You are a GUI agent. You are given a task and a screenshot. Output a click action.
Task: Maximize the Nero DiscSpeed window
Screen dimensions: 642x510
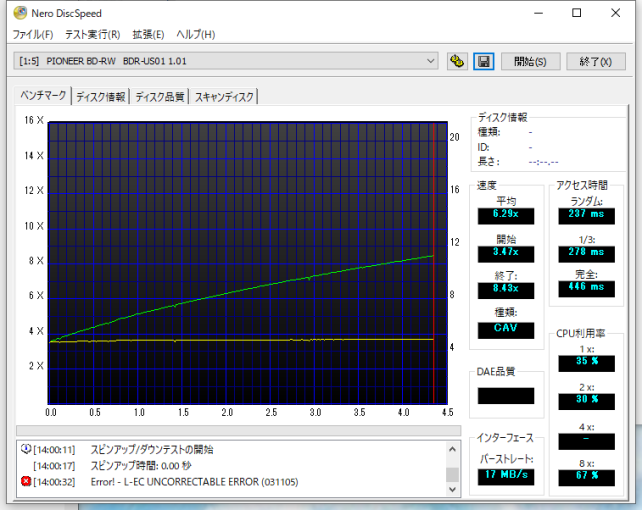click(x=576, y=13)
